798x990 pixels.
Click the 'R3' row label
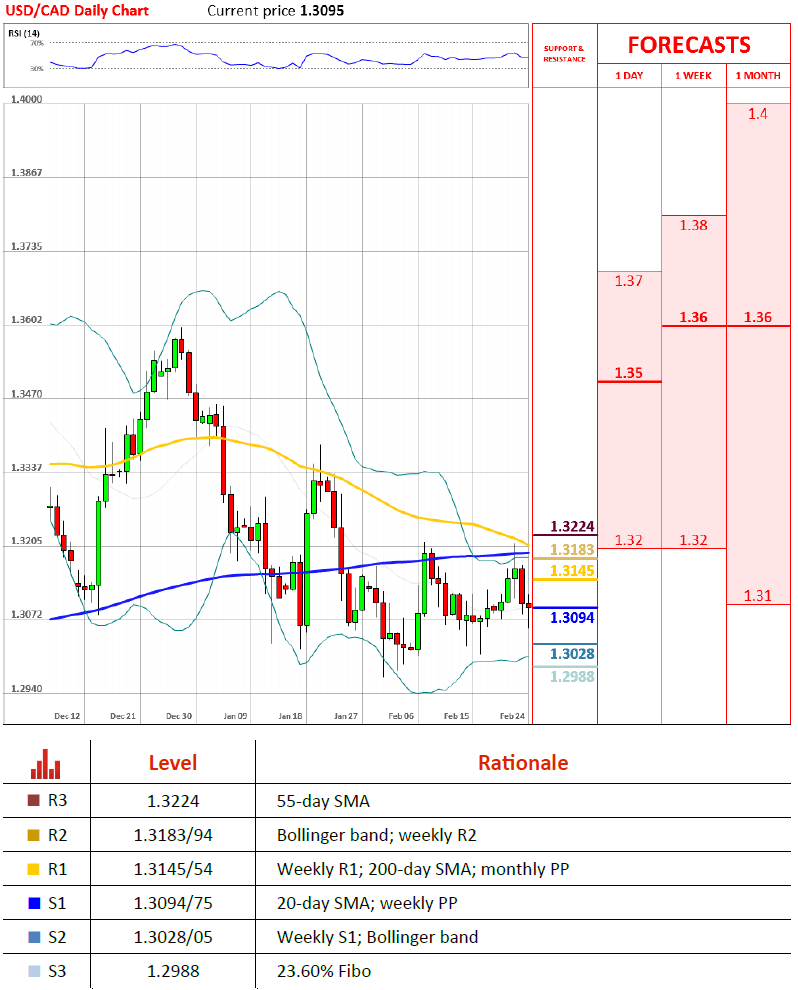[x=57, y=801]
